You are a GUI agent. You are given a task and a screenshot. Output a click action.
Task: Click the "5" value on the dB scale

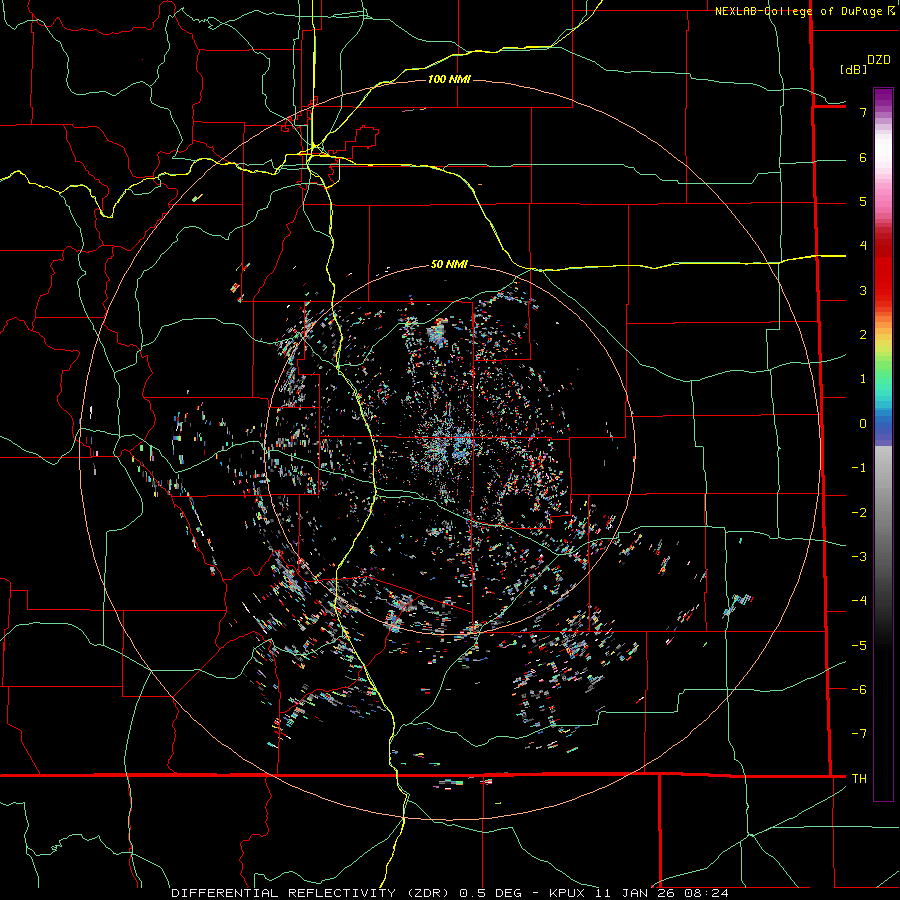pyautogui.click(x=863, y=201)
